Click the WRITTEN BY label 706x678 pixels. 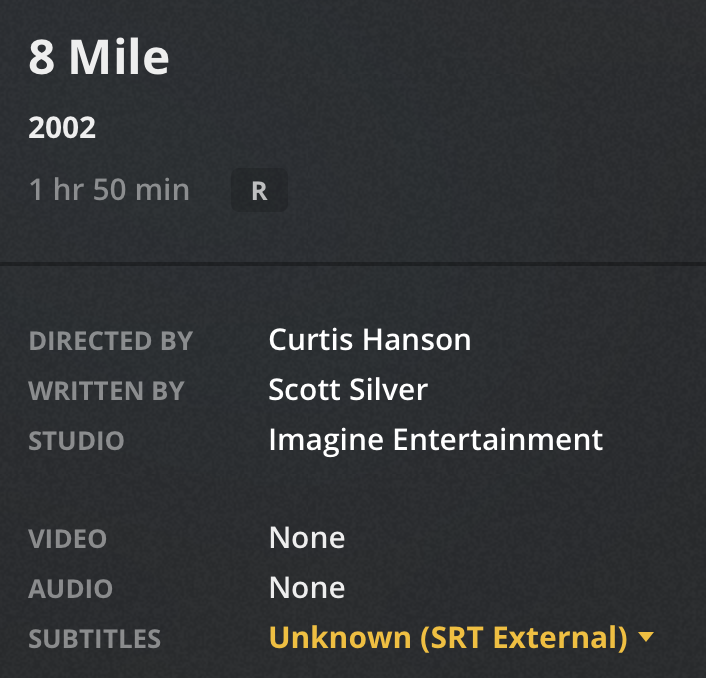click(106, 390)
